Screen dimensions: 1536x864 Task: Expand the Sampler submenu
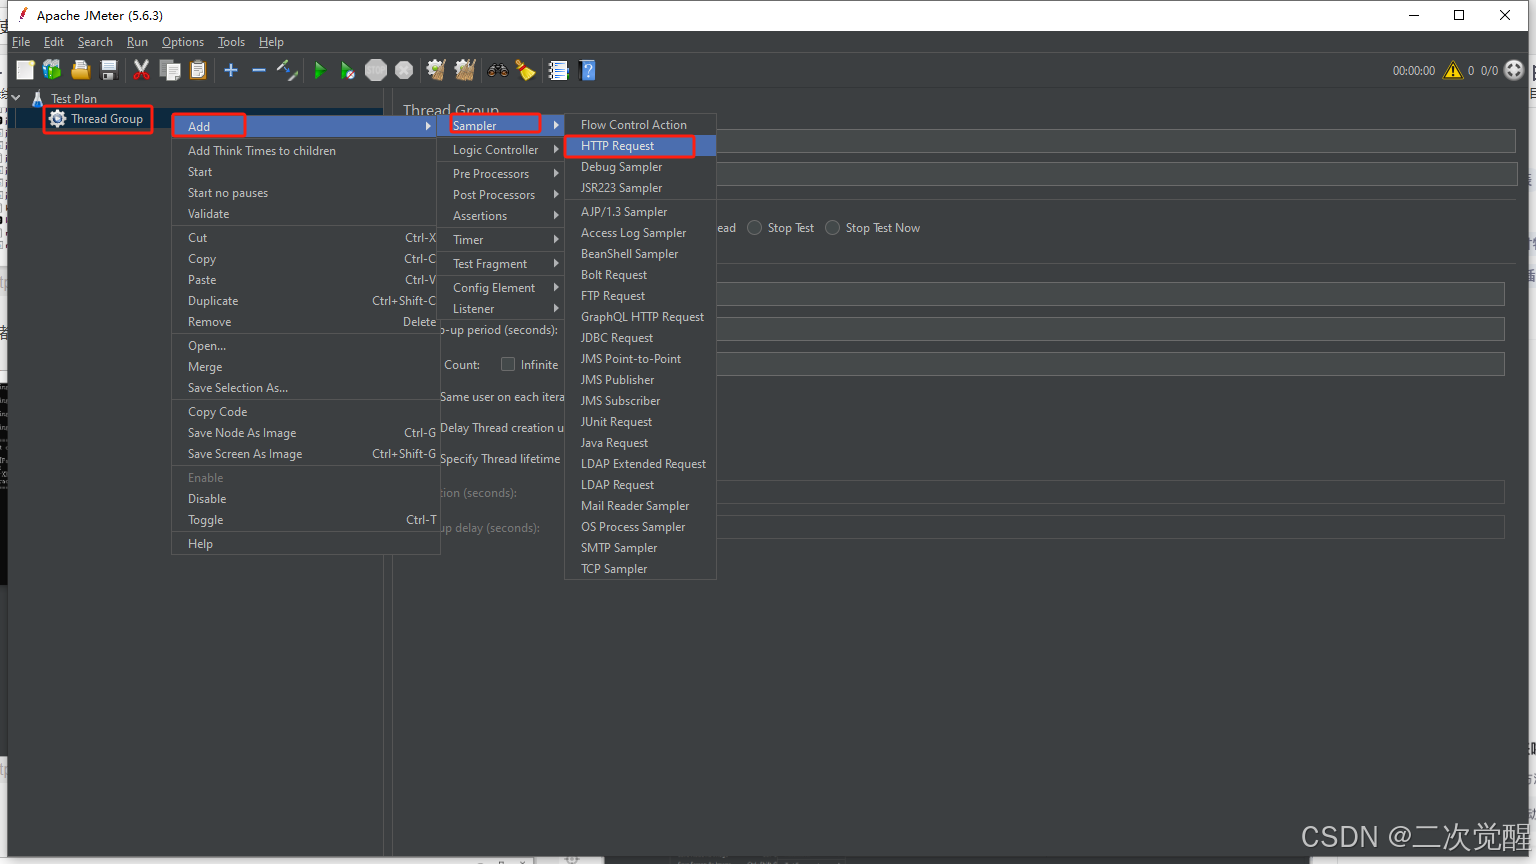pos(501,125)
